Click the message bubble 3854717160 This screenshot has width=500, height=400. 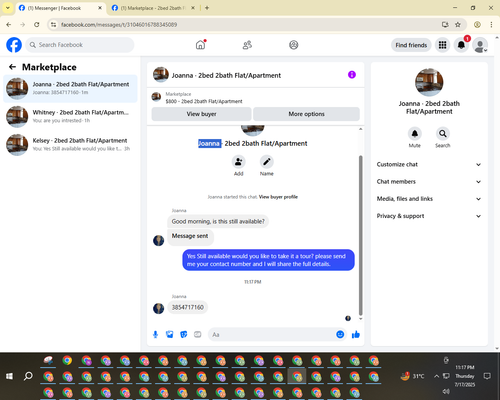[188, 307]
